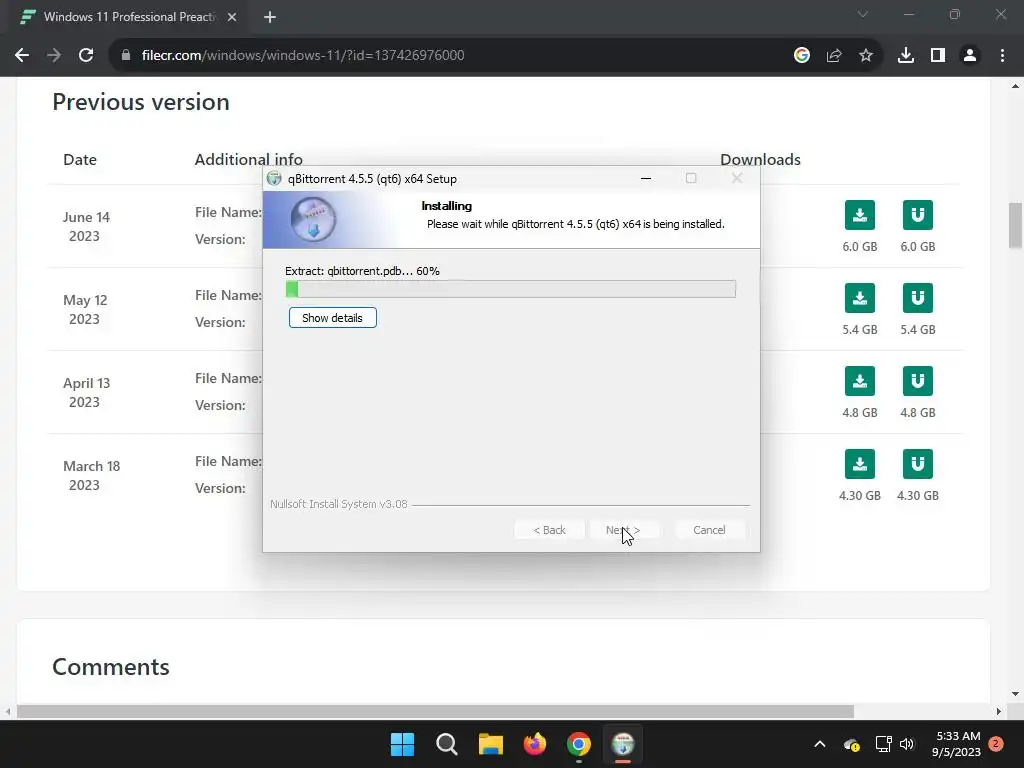Click the Google icon in the address bar
The image size is (1024, 768).
801,56
